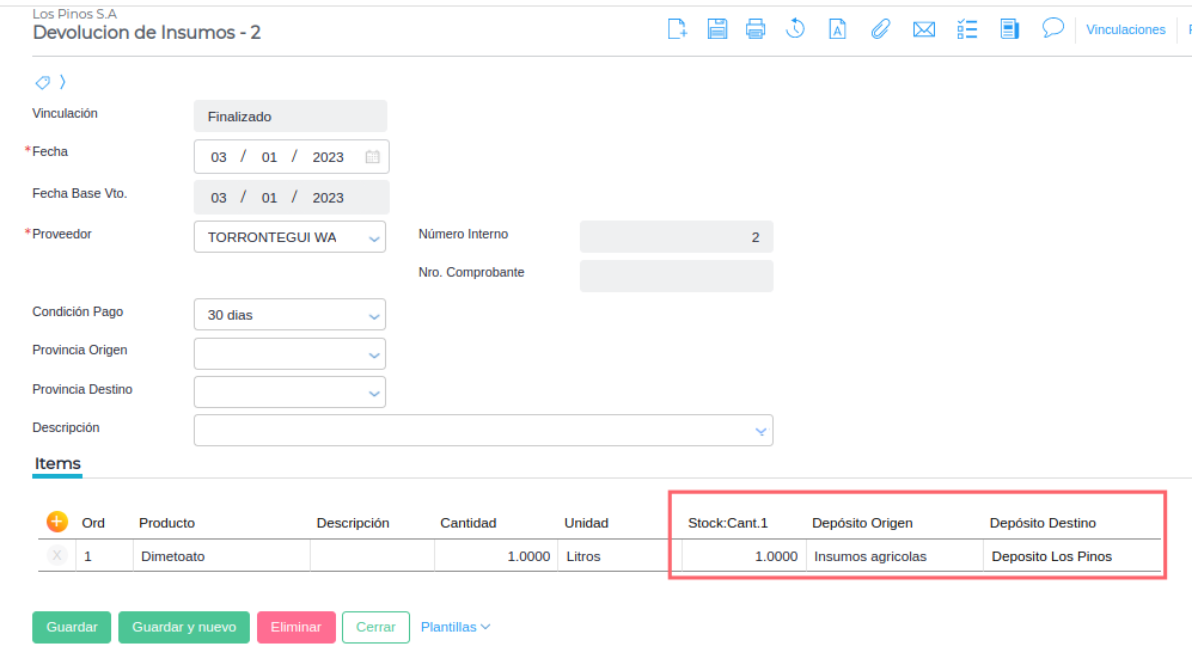
Task: Open the Condición Pago dropdown
Action: coord(374,316)
